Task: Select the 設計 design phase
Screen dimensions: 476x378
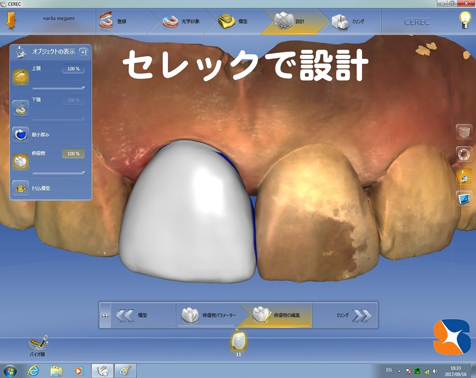Action: click(290, 21)
